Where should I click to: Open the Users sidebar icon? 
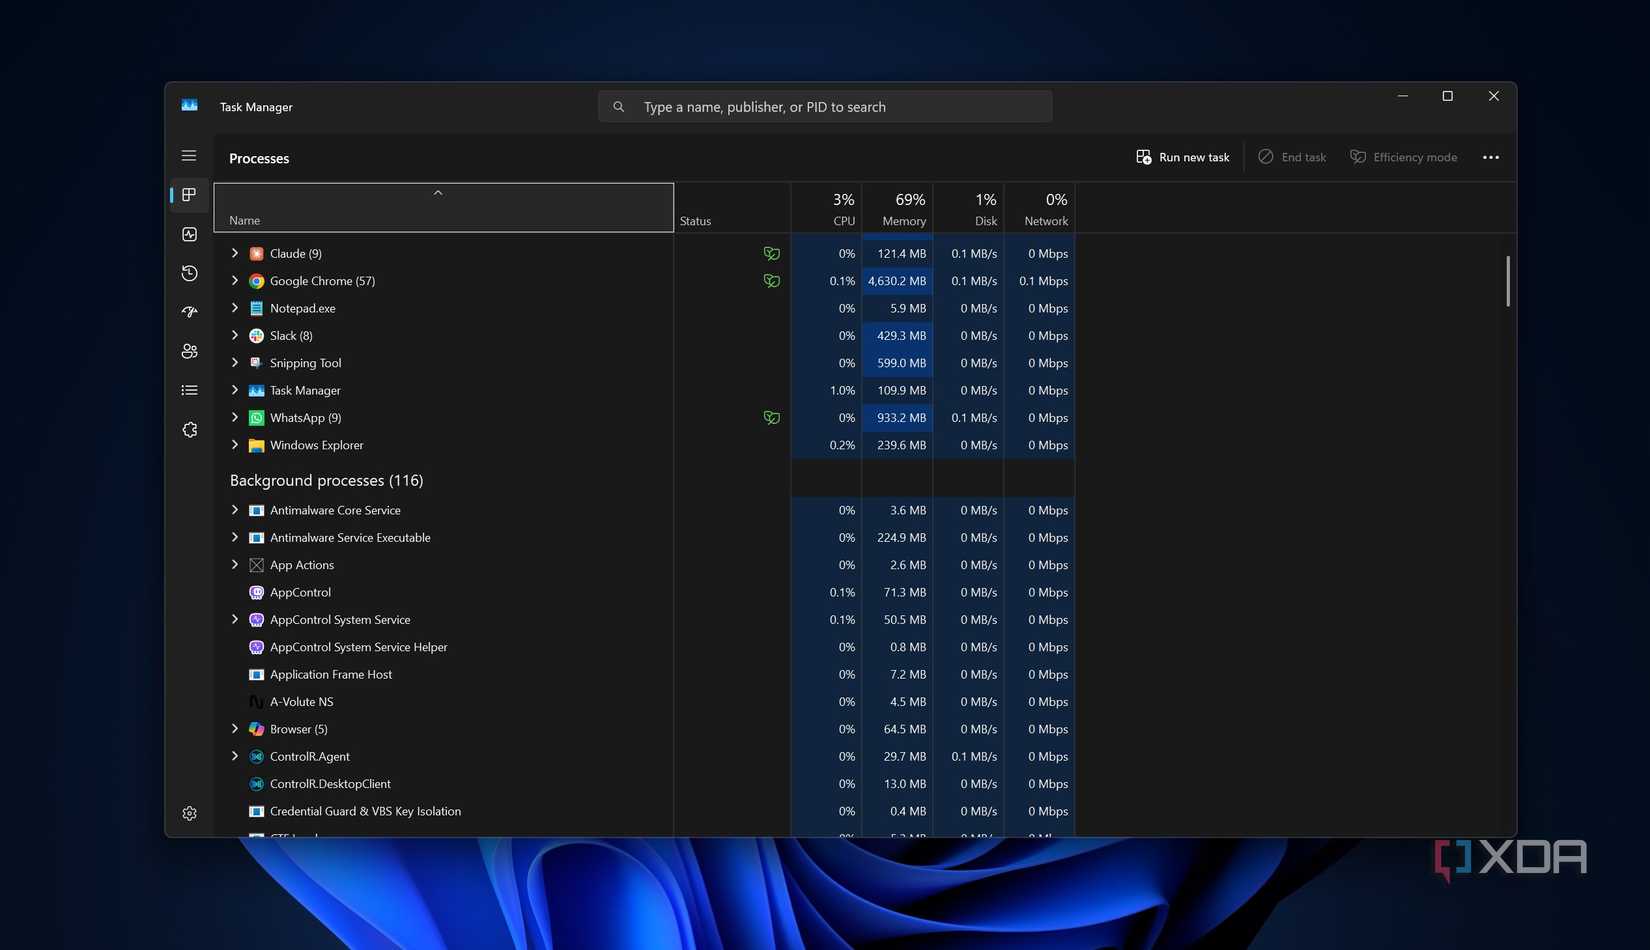click(189, 351)
